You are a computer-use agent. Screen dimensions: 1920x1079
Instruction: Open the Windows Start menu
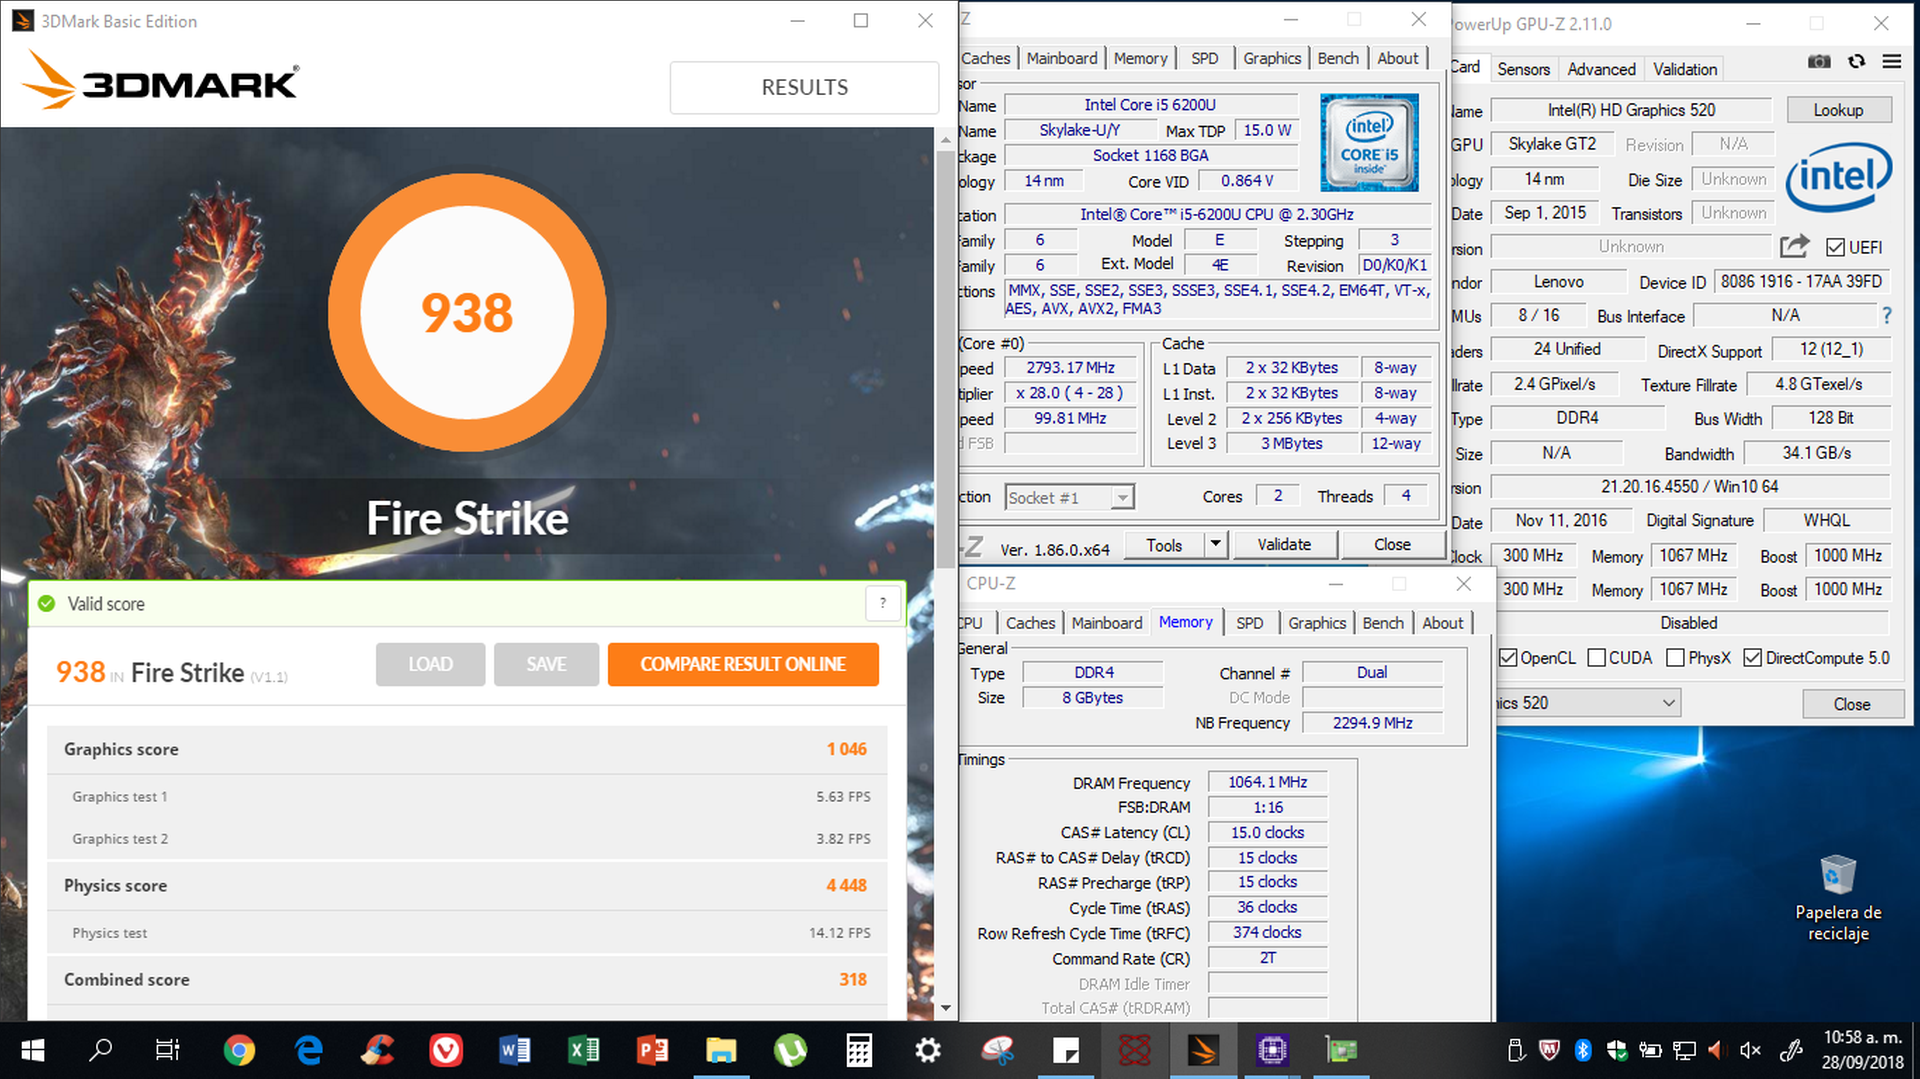32,1050
